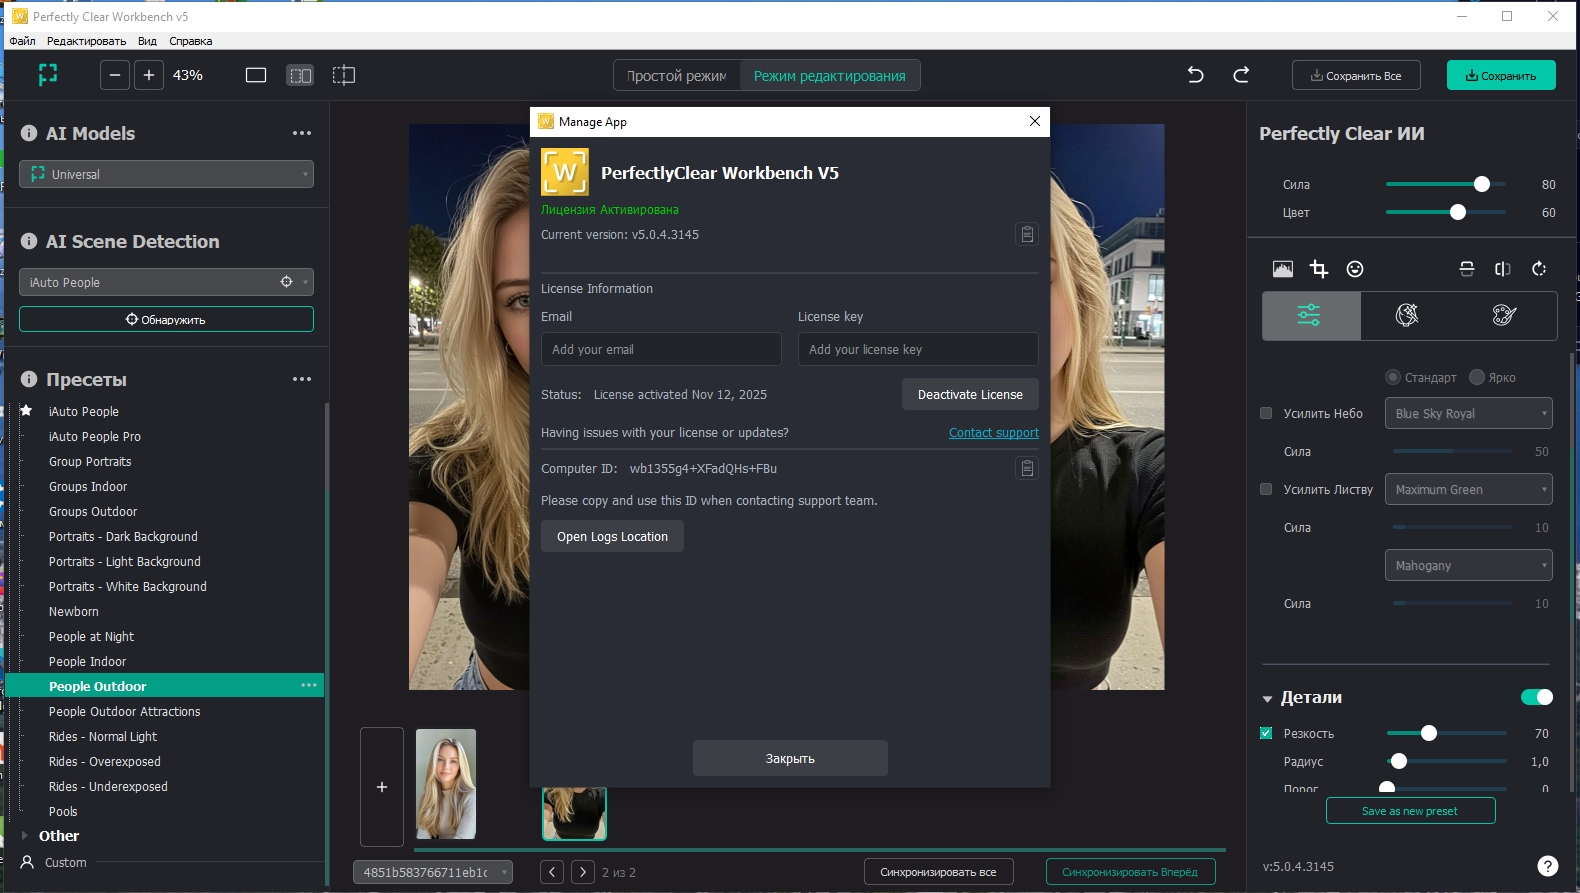Switch to split-view compare icon
This screenshot has height=893, width=1580.
tap(344, 75)
